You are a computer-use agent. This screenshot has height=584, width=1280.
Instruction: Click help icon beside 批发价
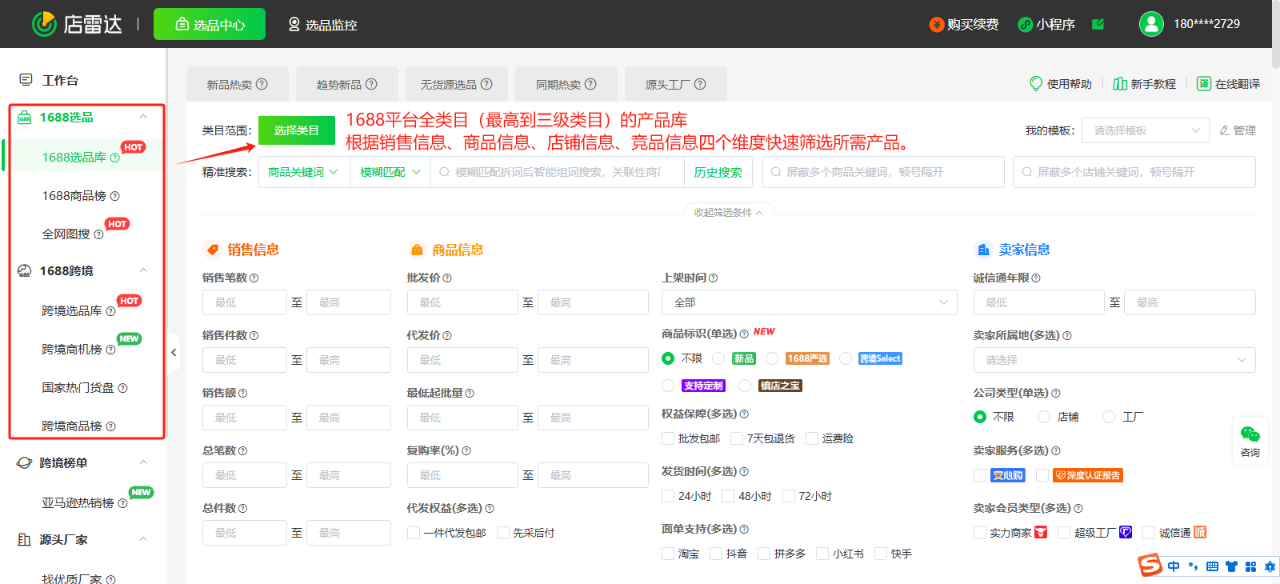pyautogui.click(x=447, y=278)
